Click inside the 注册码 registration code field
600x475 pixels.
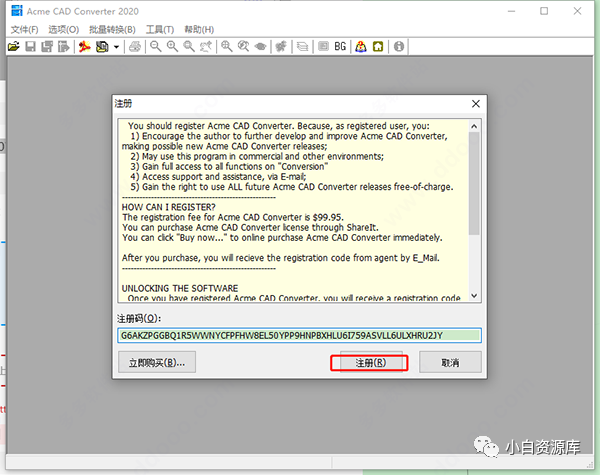[299, 335]
